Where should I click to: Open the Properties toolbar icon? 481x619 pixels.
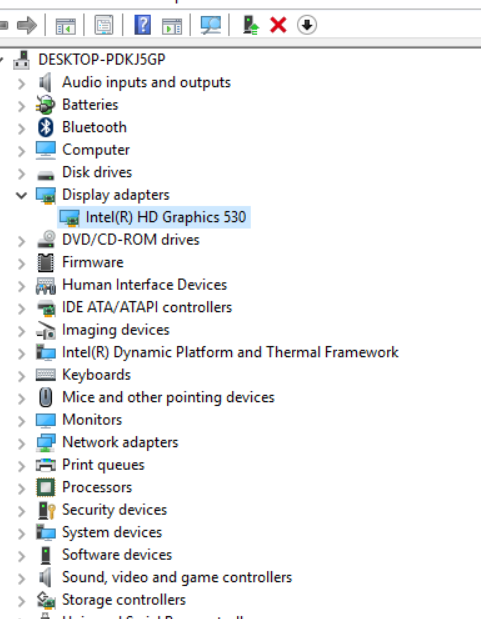point(104,25)
